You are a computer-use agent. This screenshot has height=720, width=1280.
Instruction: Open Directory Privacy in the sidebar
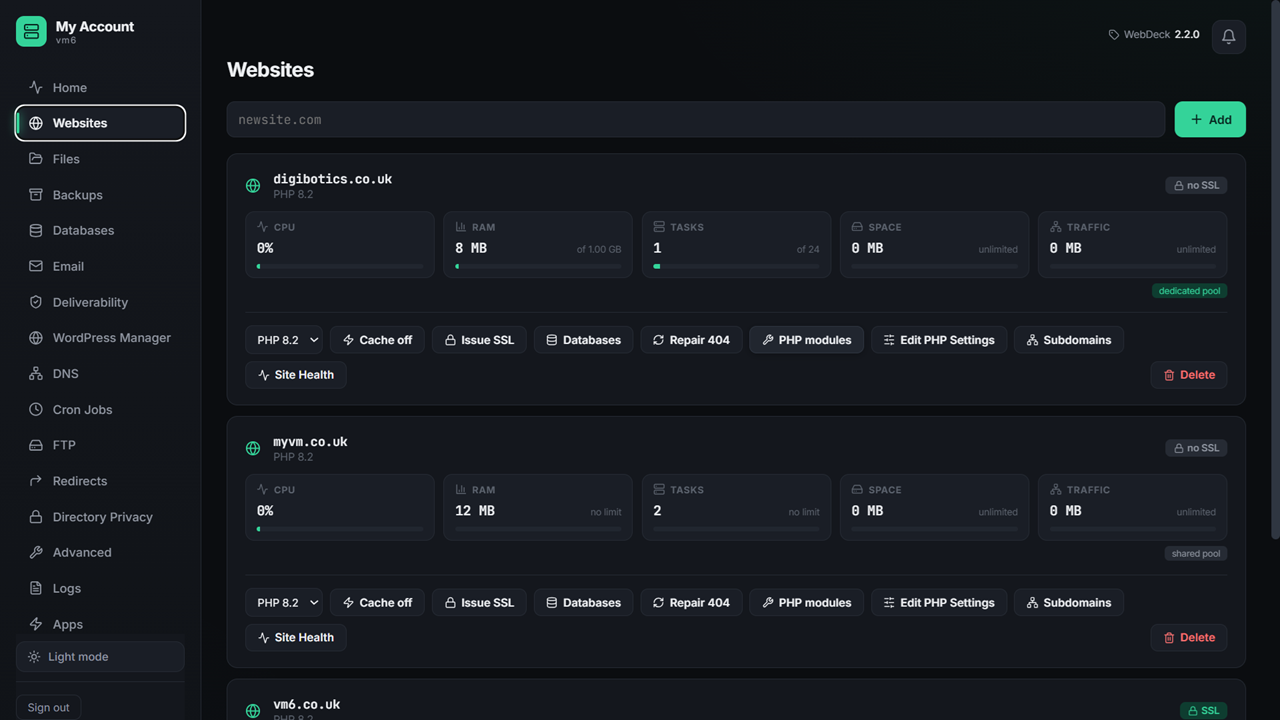[x=100, y=517]
